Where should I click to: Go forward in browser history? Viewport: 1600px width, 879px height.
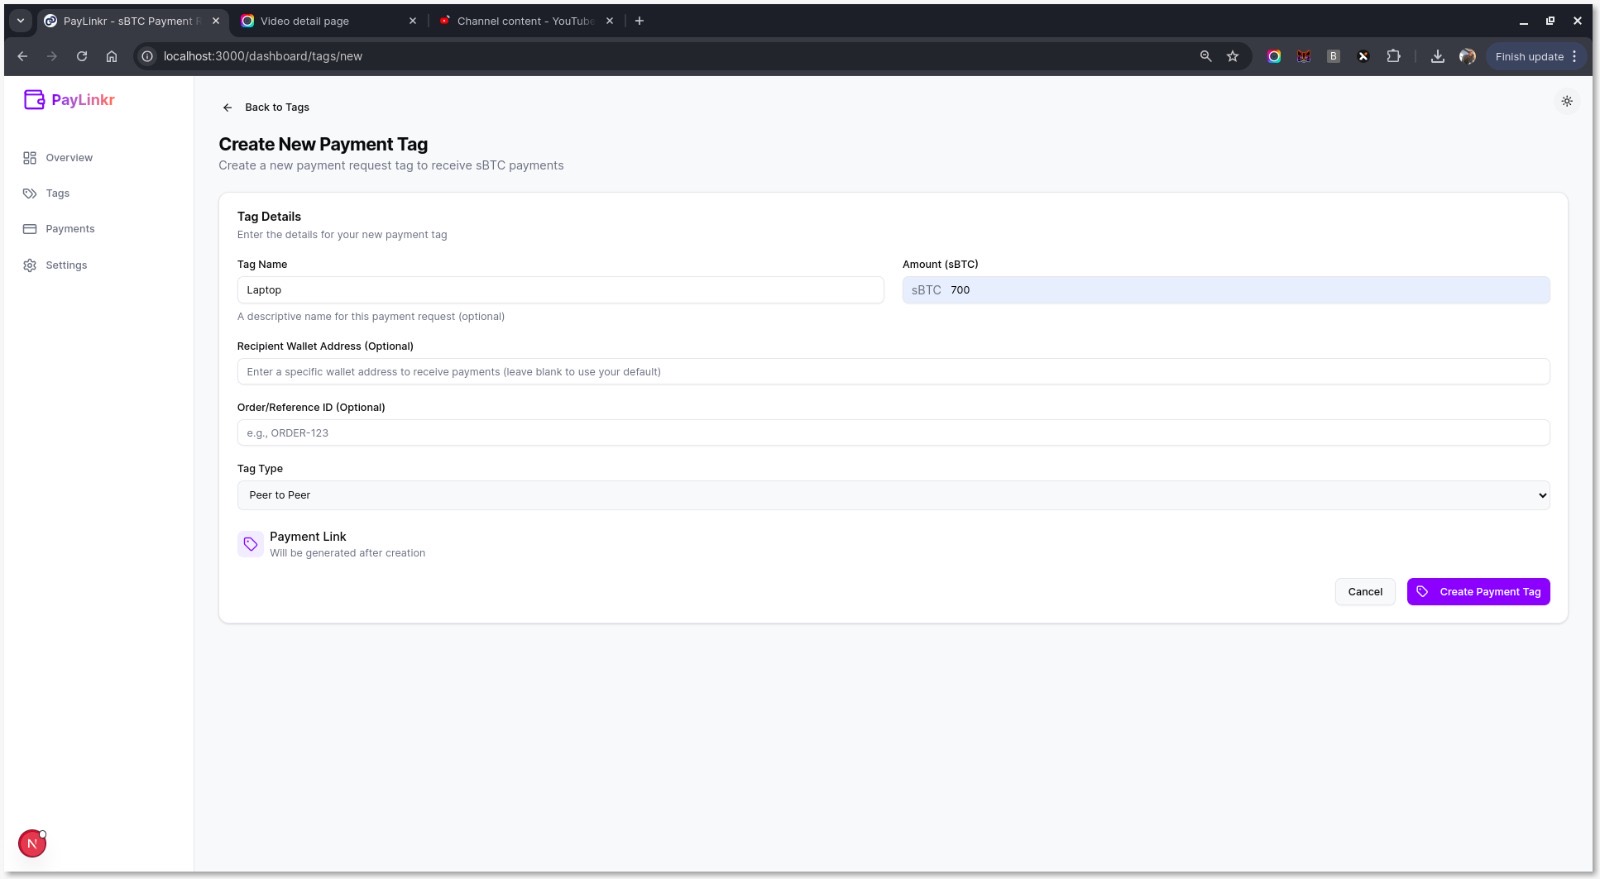coord(52,56)
